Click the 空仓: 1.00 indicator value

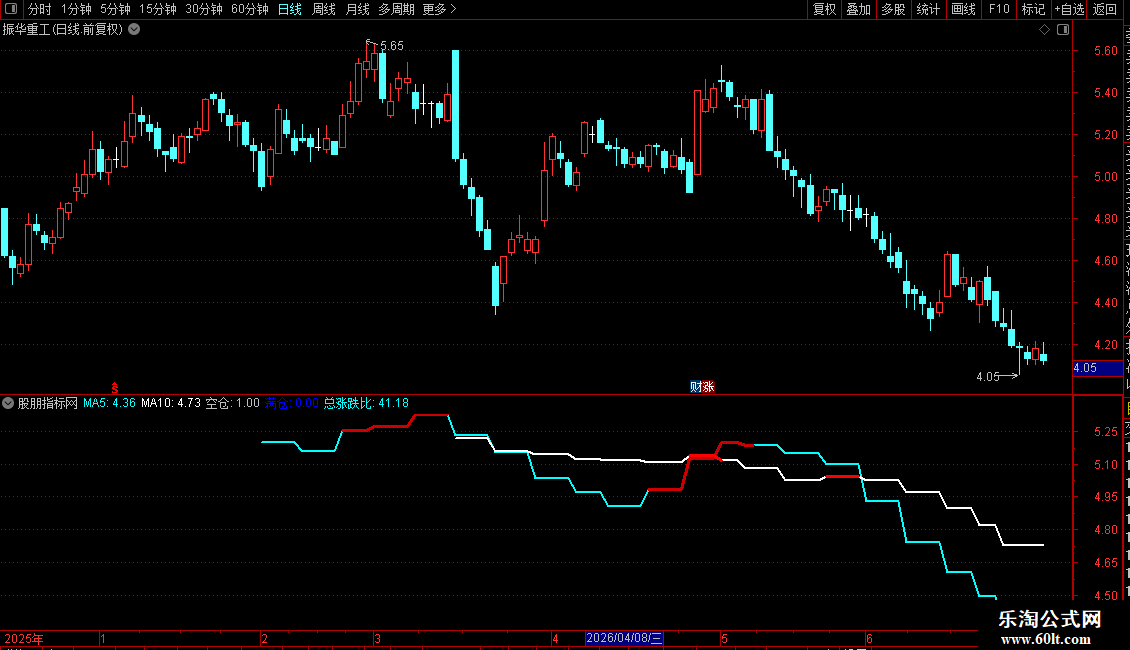[232, 404]
